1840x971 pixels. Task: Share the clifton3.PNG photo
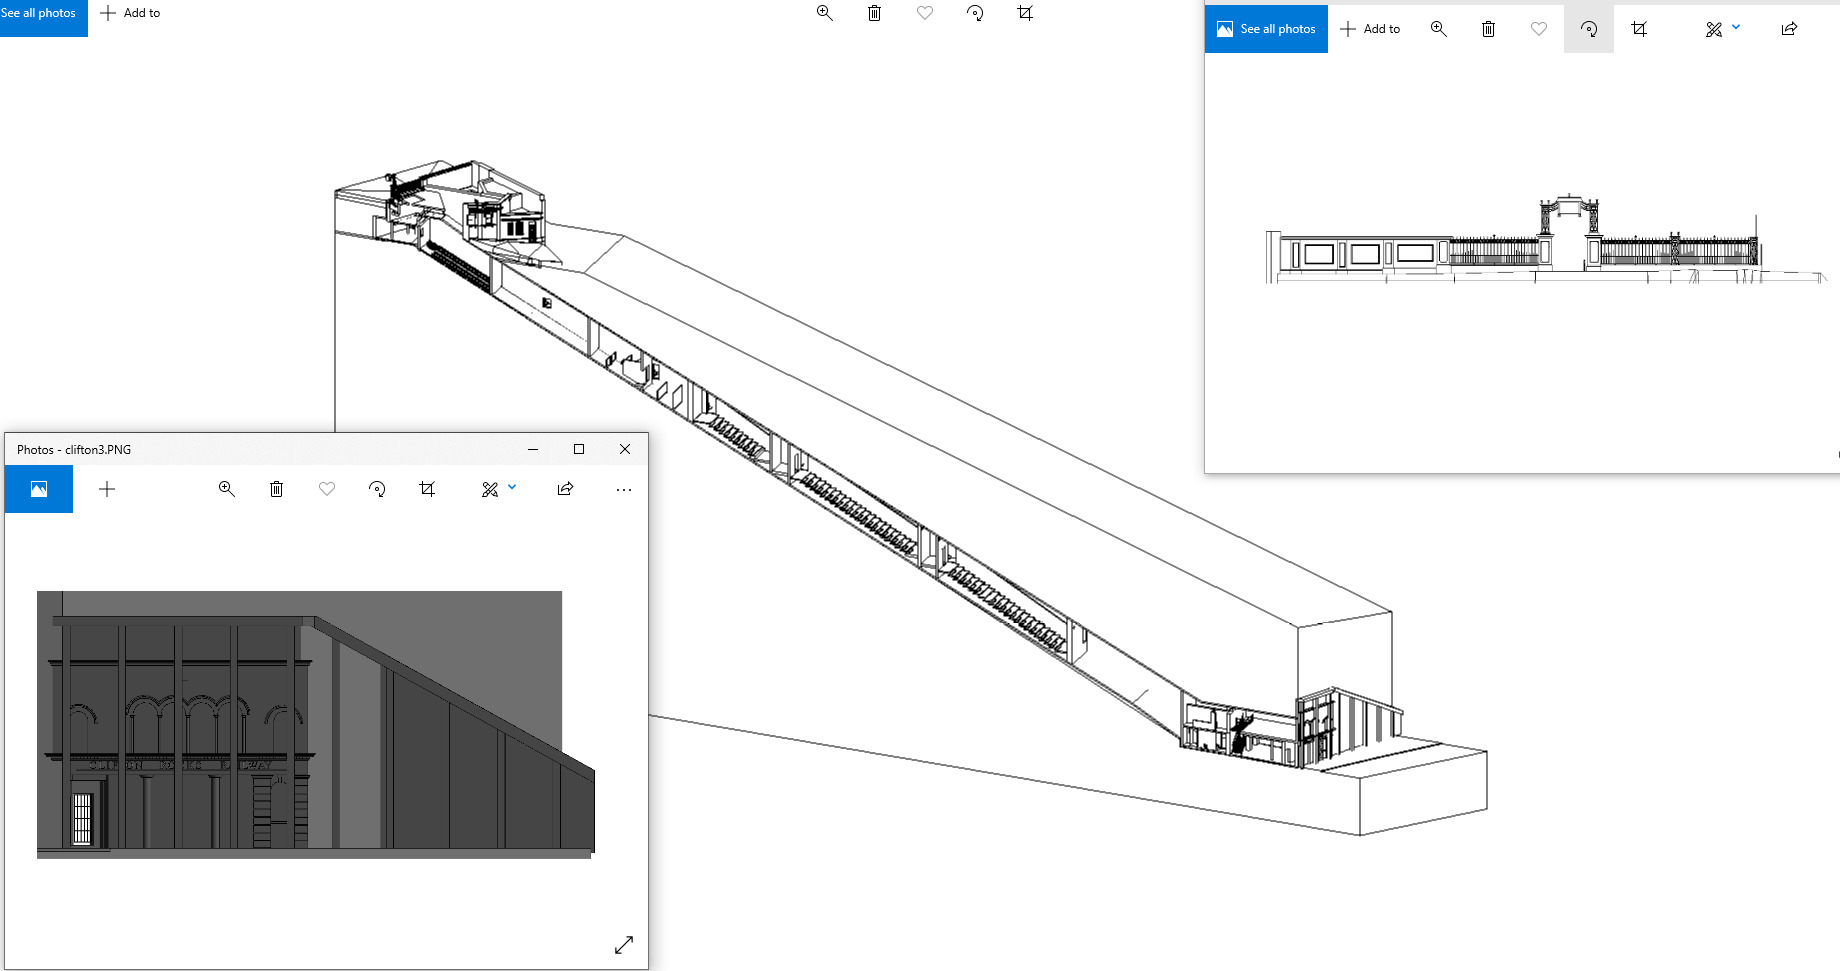pyautogui.click(x=565, y=489)
